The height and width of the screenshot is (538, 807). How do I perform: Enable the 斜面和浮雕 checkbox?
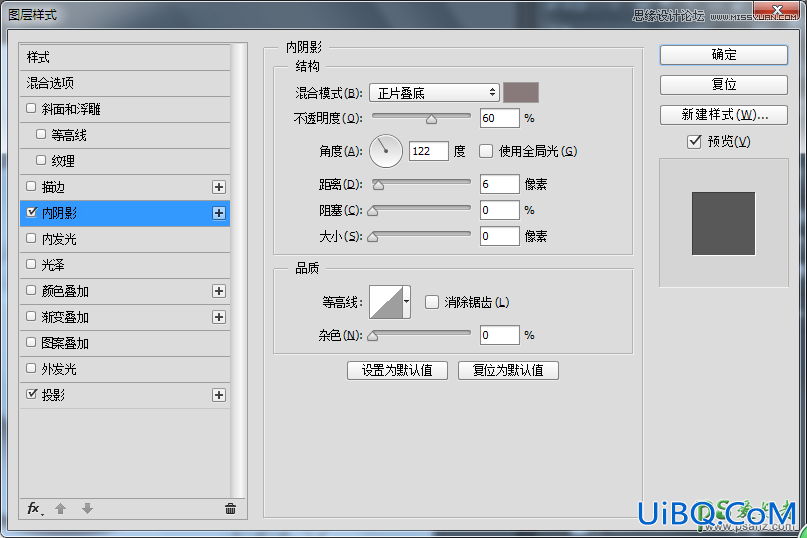point(31,108)
